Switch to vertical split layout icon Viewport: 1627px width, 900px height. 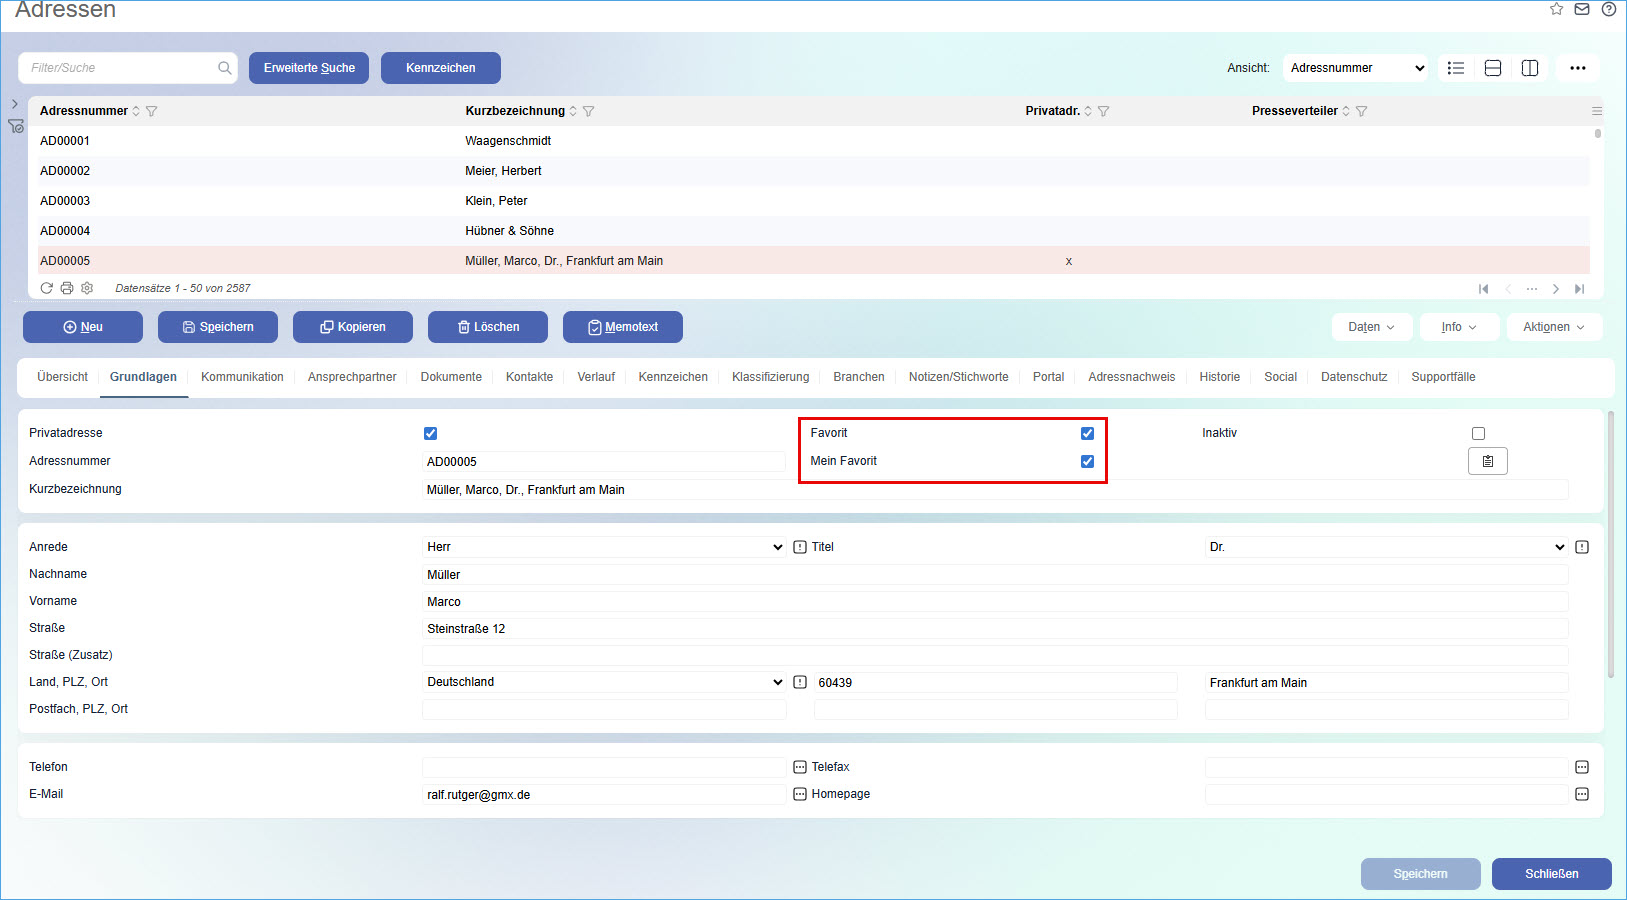pos(1530,68)
